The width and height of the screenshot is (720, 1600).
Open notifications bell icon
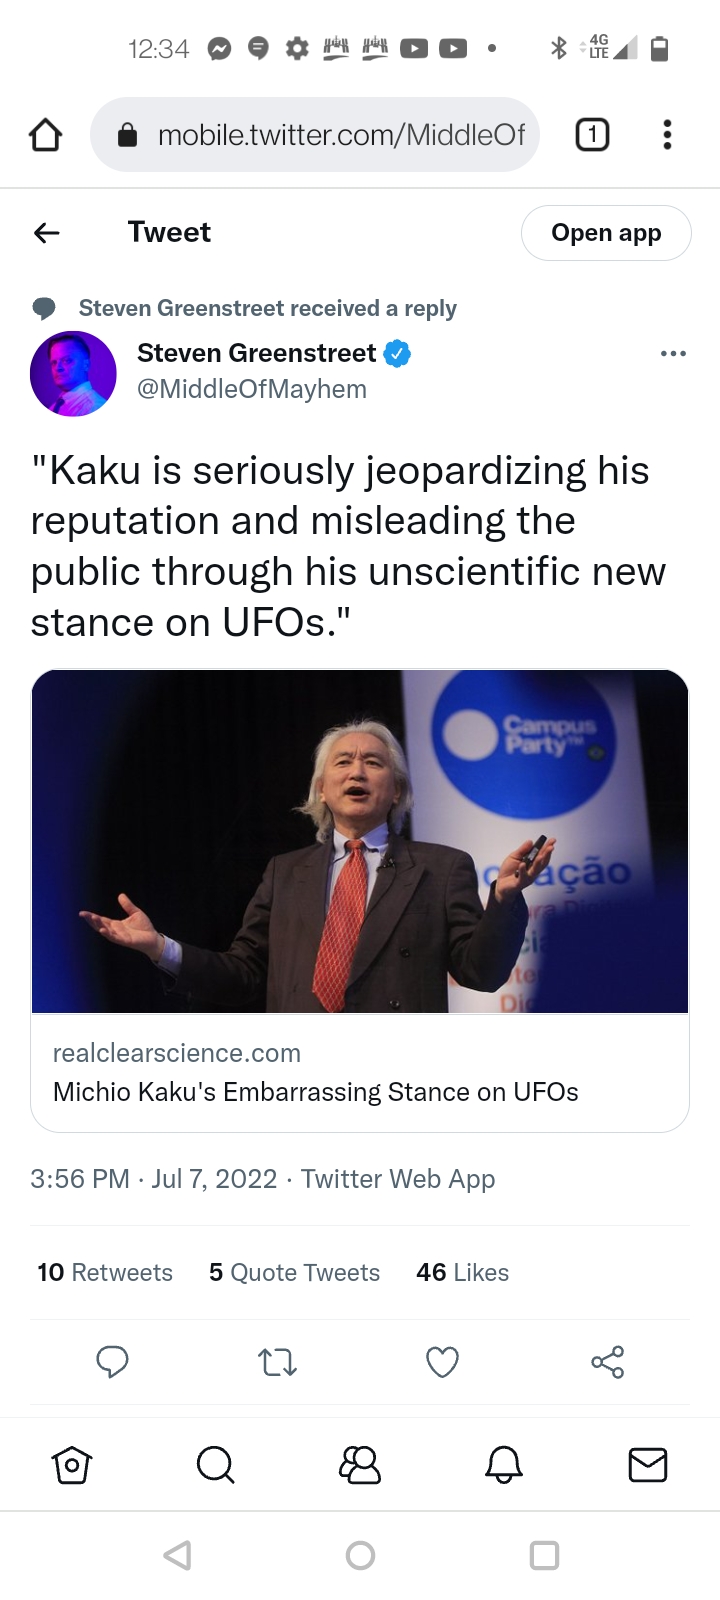tap(504, 1465)
